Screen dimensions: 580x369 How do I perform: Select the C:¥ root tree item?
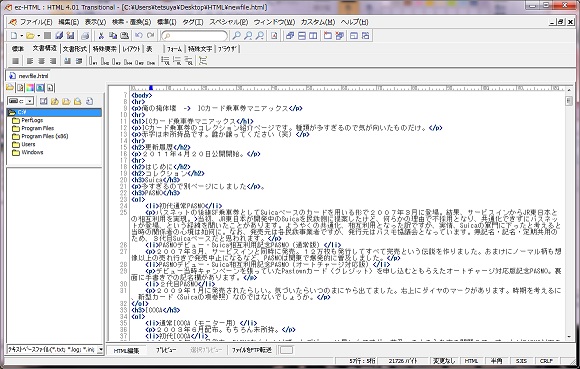[x=54, y=112]
